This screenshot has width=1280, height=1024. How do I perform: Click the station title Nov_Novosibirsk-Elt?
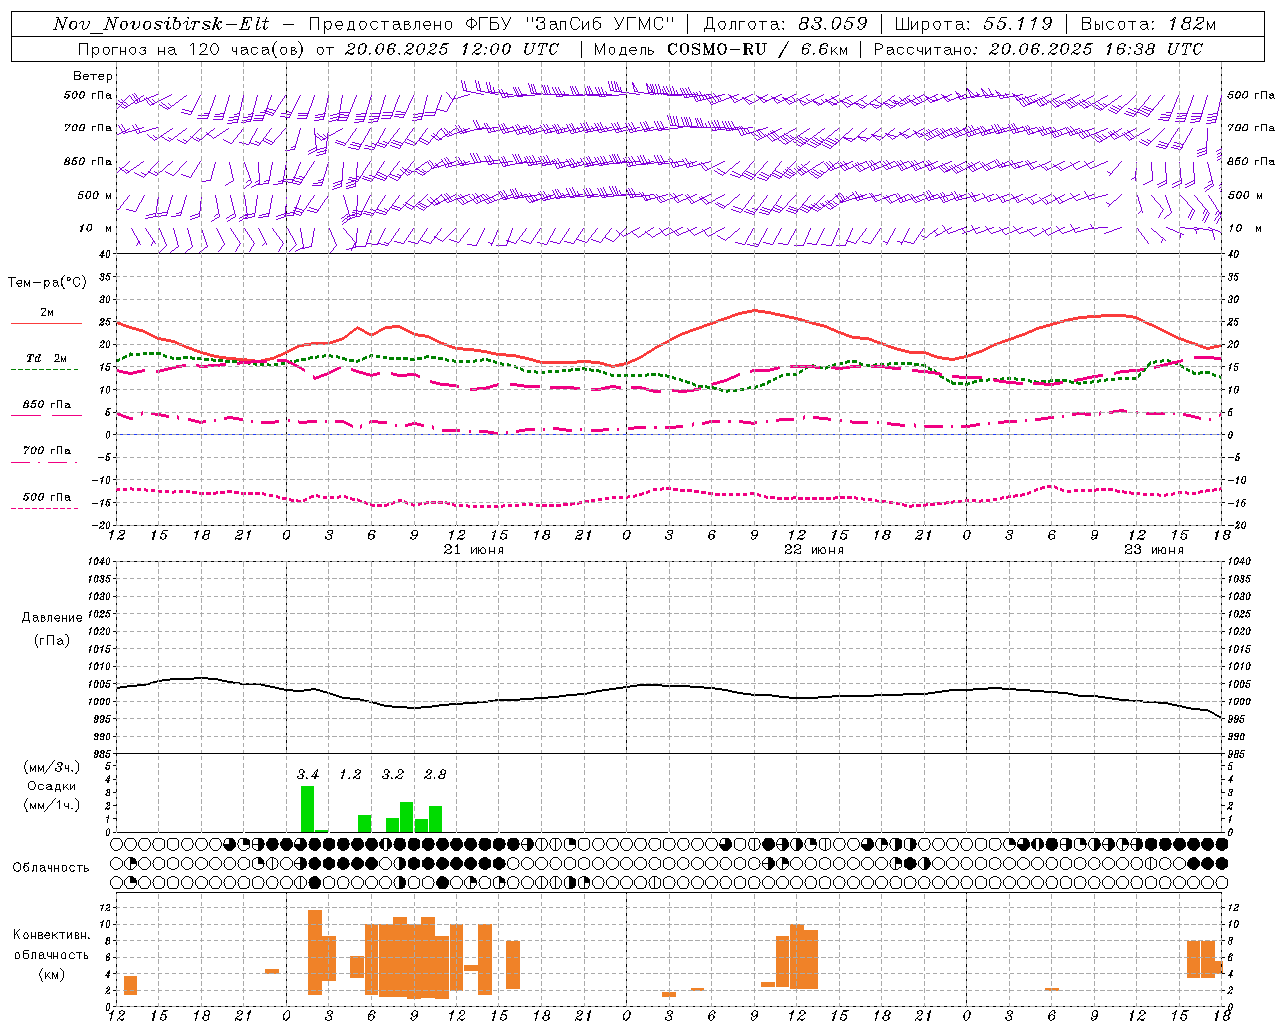(x=161, y=24)
